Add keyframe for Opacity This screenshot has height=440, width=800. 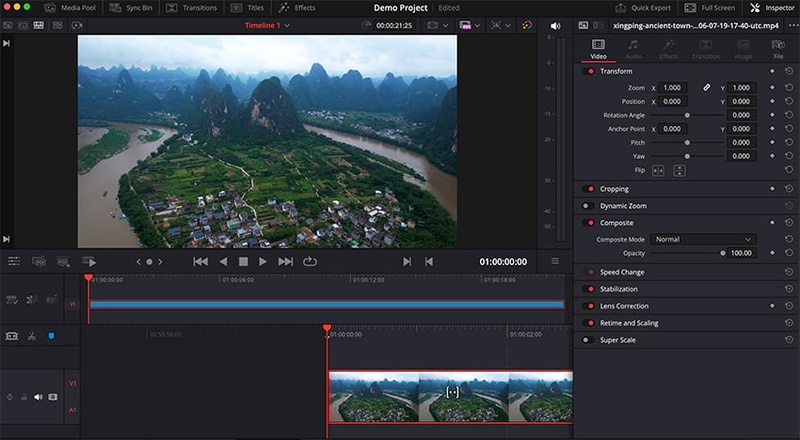click(772, 253)
